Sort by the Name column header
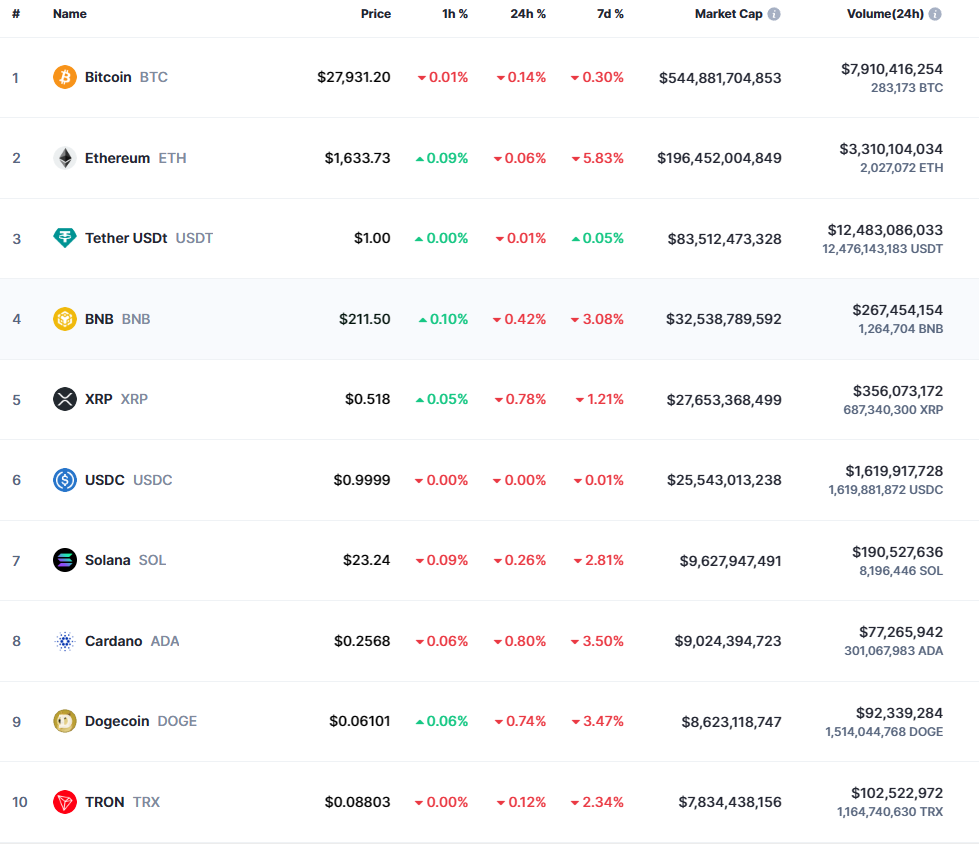The height and width of the screenshot is (844, 979). (70, 14)
